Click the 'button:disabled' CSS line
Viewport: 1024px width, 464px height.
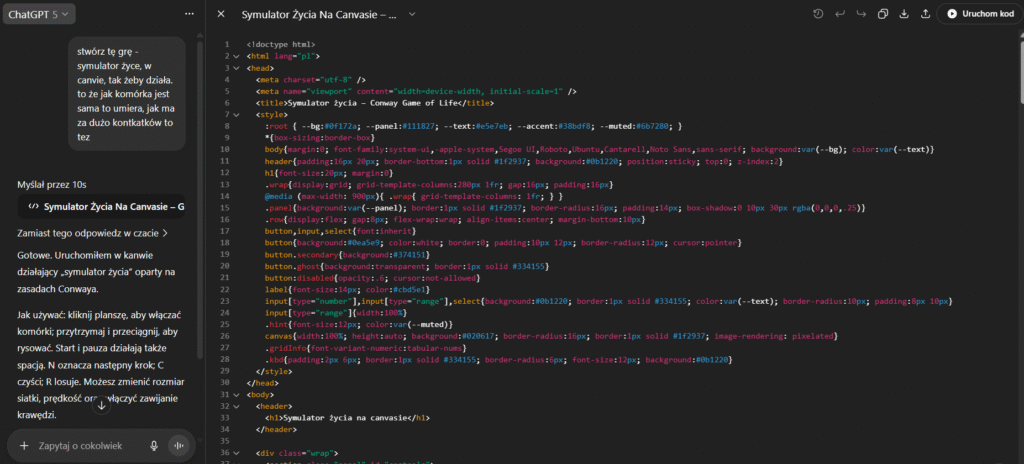[x=372, y=278]
